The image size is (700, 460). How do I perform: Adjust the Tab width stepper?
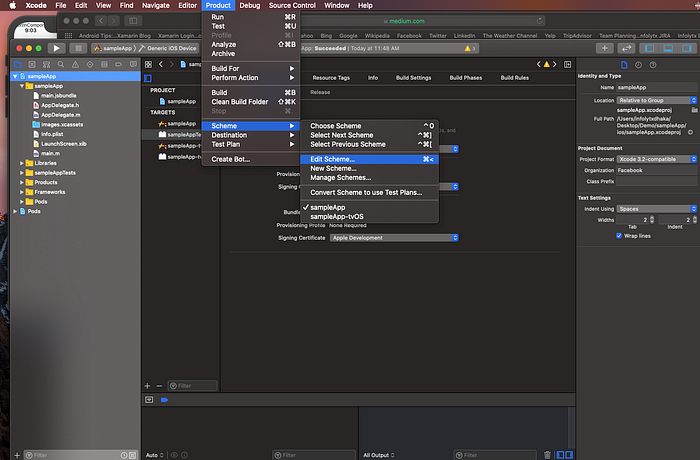tap(652, 220)
